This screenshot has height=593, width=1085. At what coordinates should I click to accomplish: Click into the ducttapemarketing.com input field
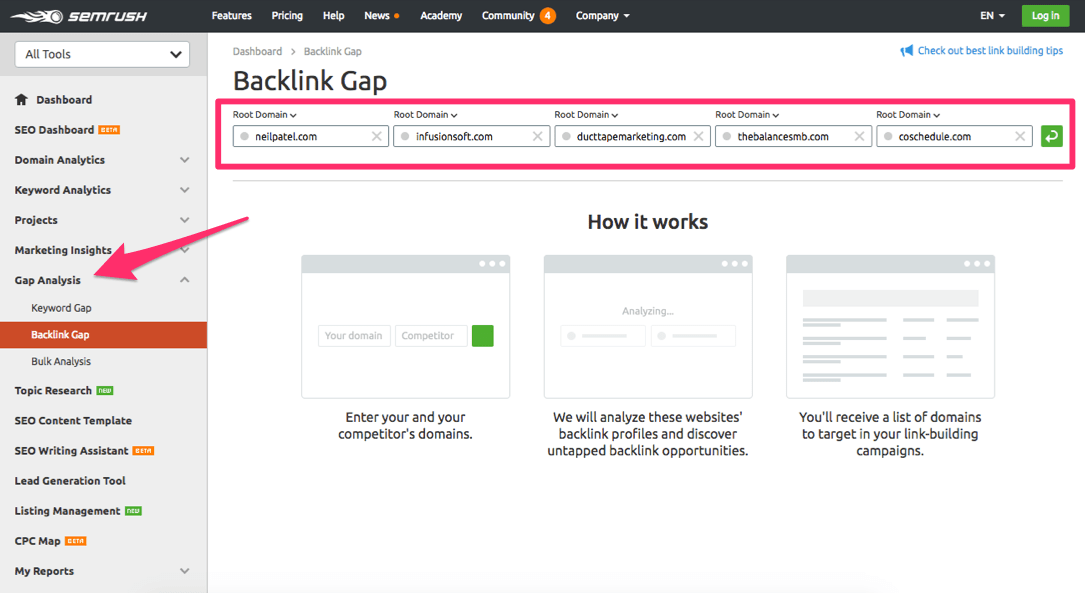(x=632, y=136)
